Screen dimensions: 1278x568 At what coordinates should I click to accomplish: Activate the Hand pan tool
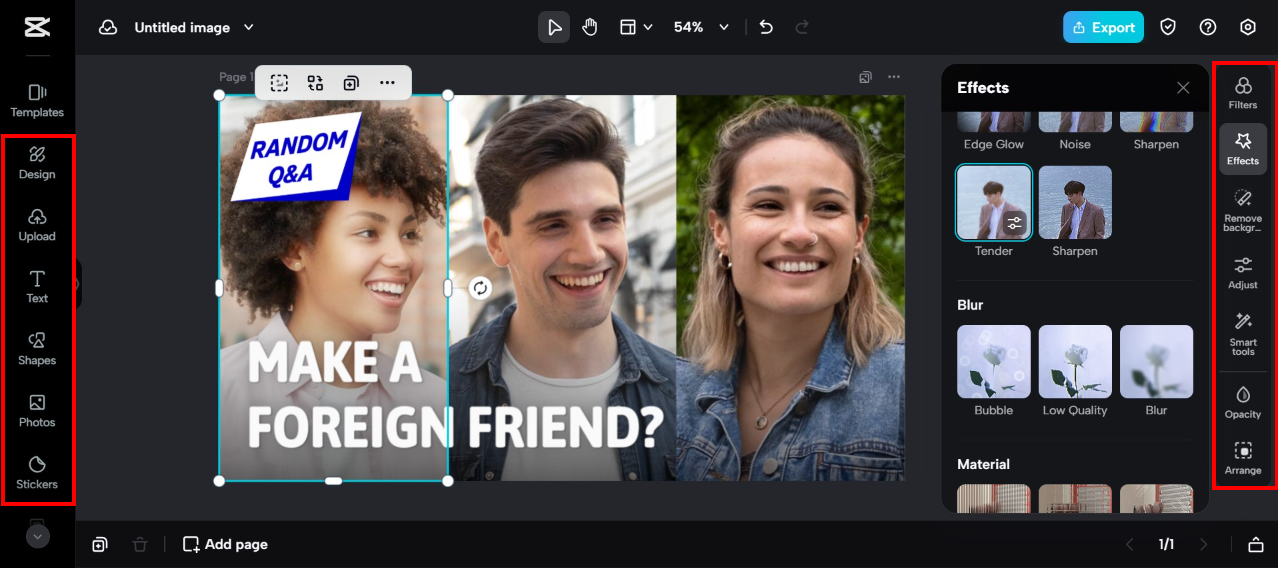click(x=590, y=27)
